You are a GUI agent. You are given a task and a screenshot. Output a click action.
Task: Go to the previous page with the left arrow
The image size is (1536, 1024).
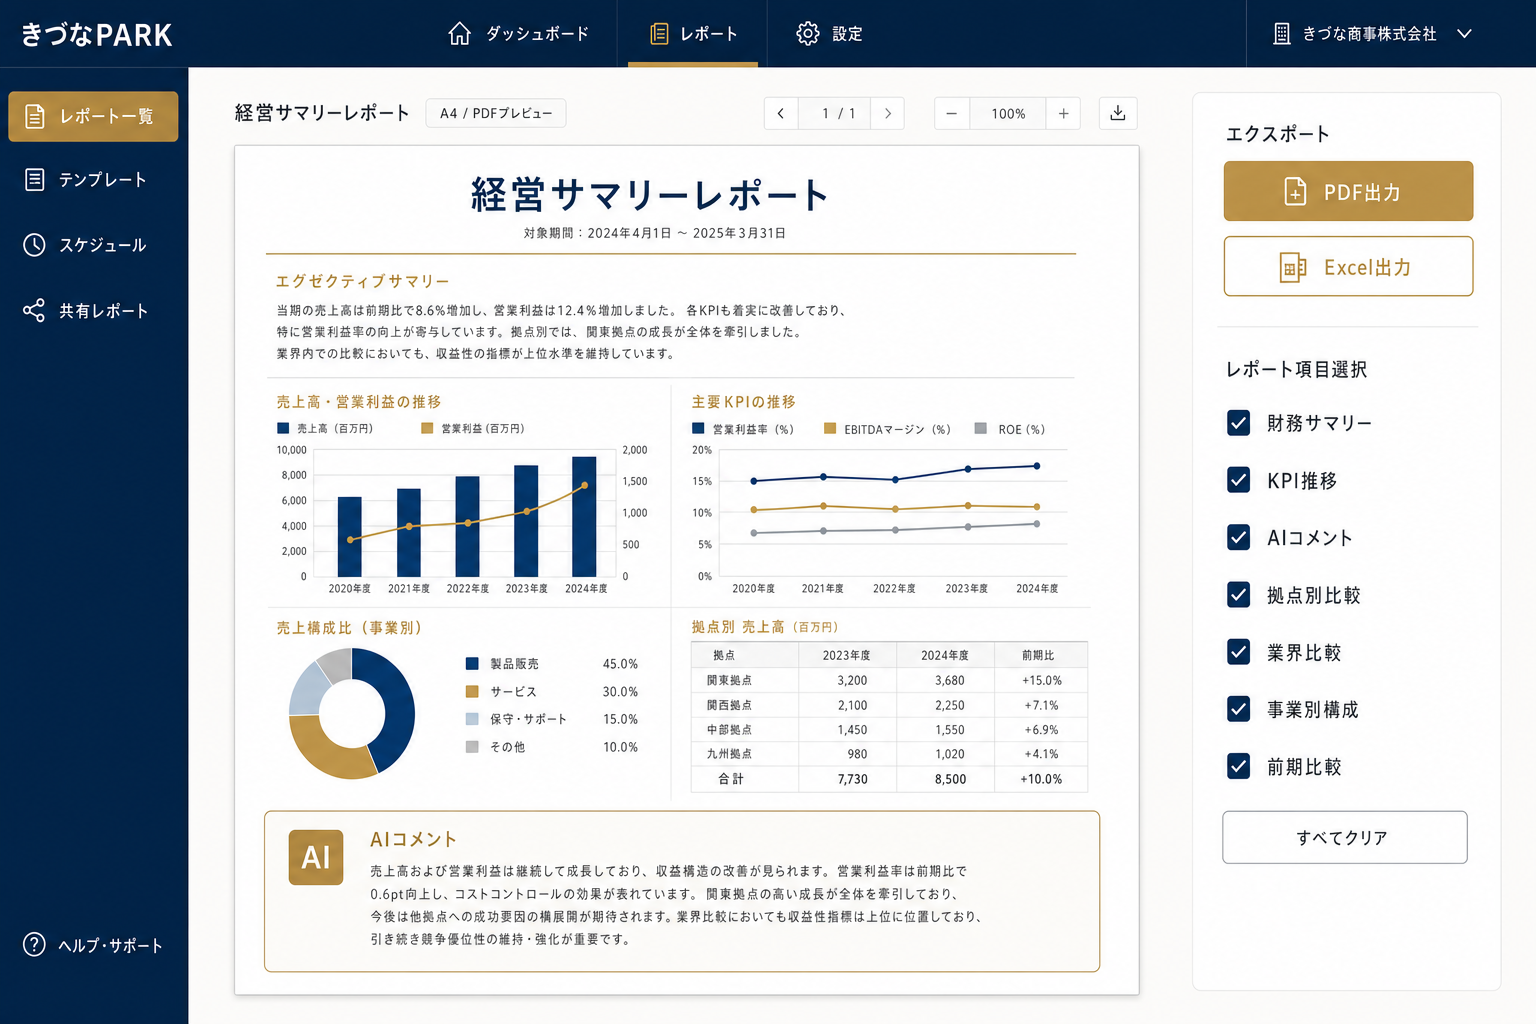click(781, 113)
